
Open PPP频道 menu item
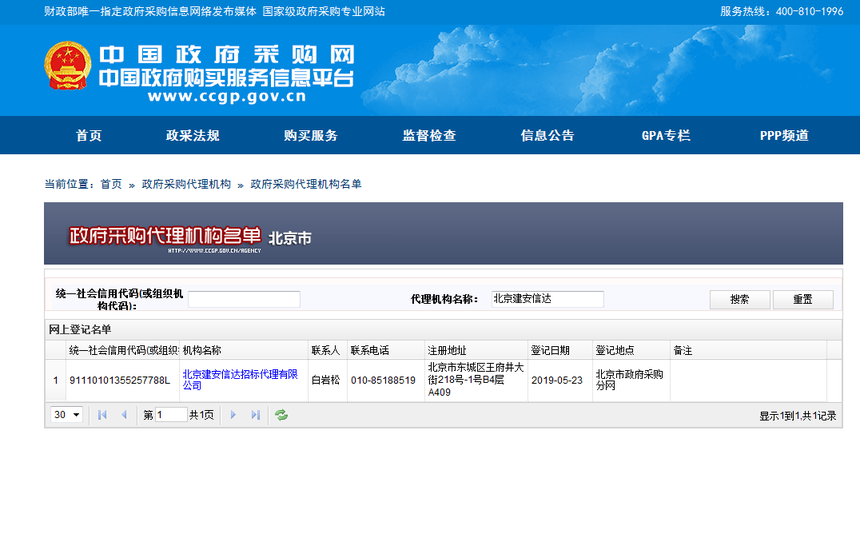pos(784,135)
